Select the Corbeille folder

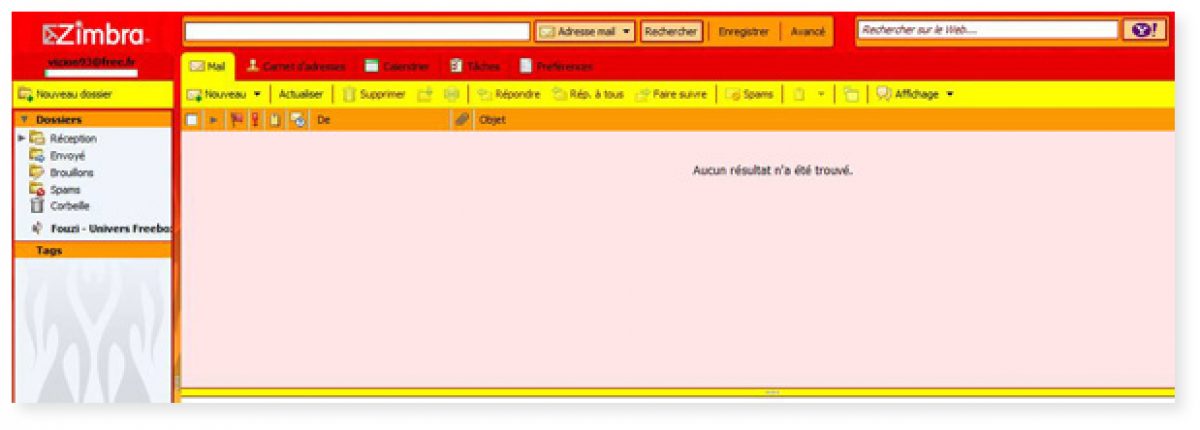pyautogui.click(x=70, y=205)
